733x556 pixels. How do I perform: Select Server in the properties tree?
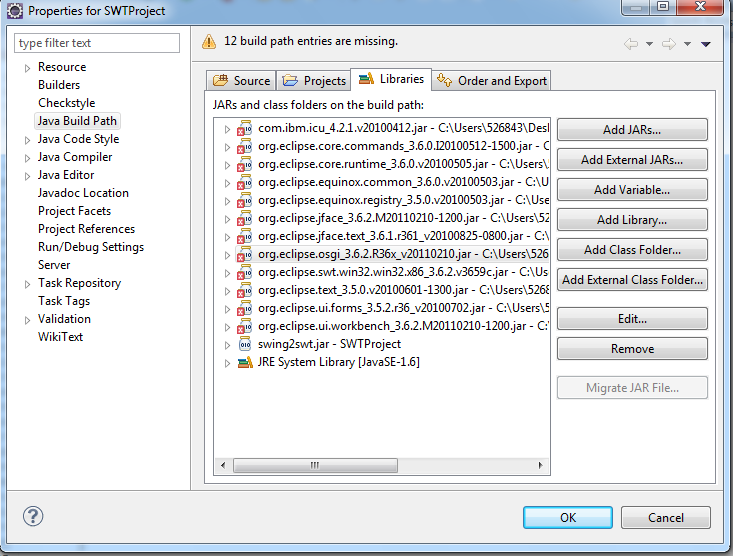click(54, 265)
